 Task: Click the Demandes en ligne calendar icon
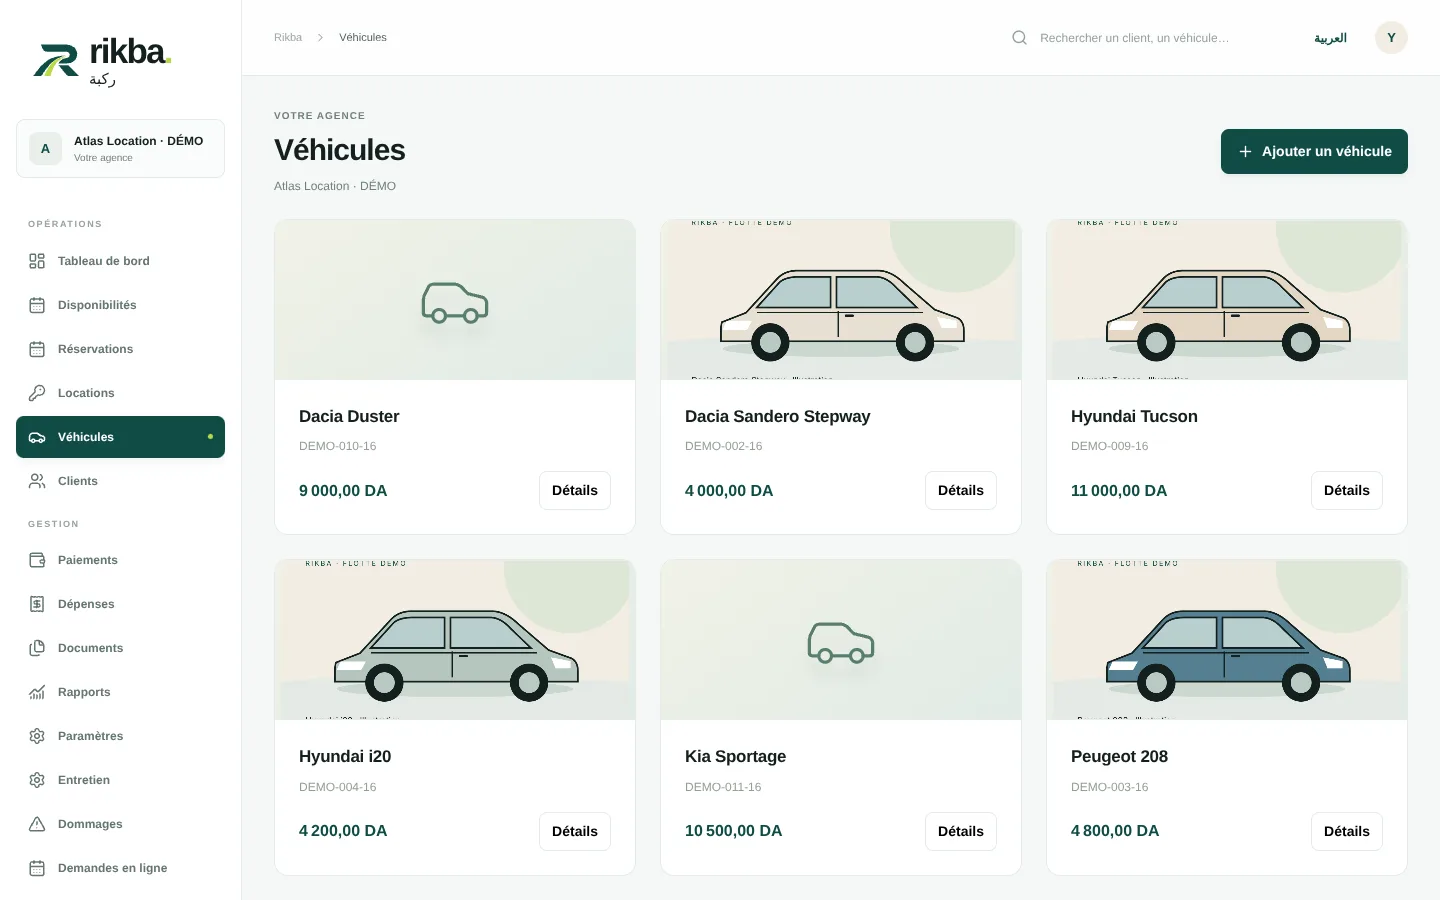pos(37,868)
